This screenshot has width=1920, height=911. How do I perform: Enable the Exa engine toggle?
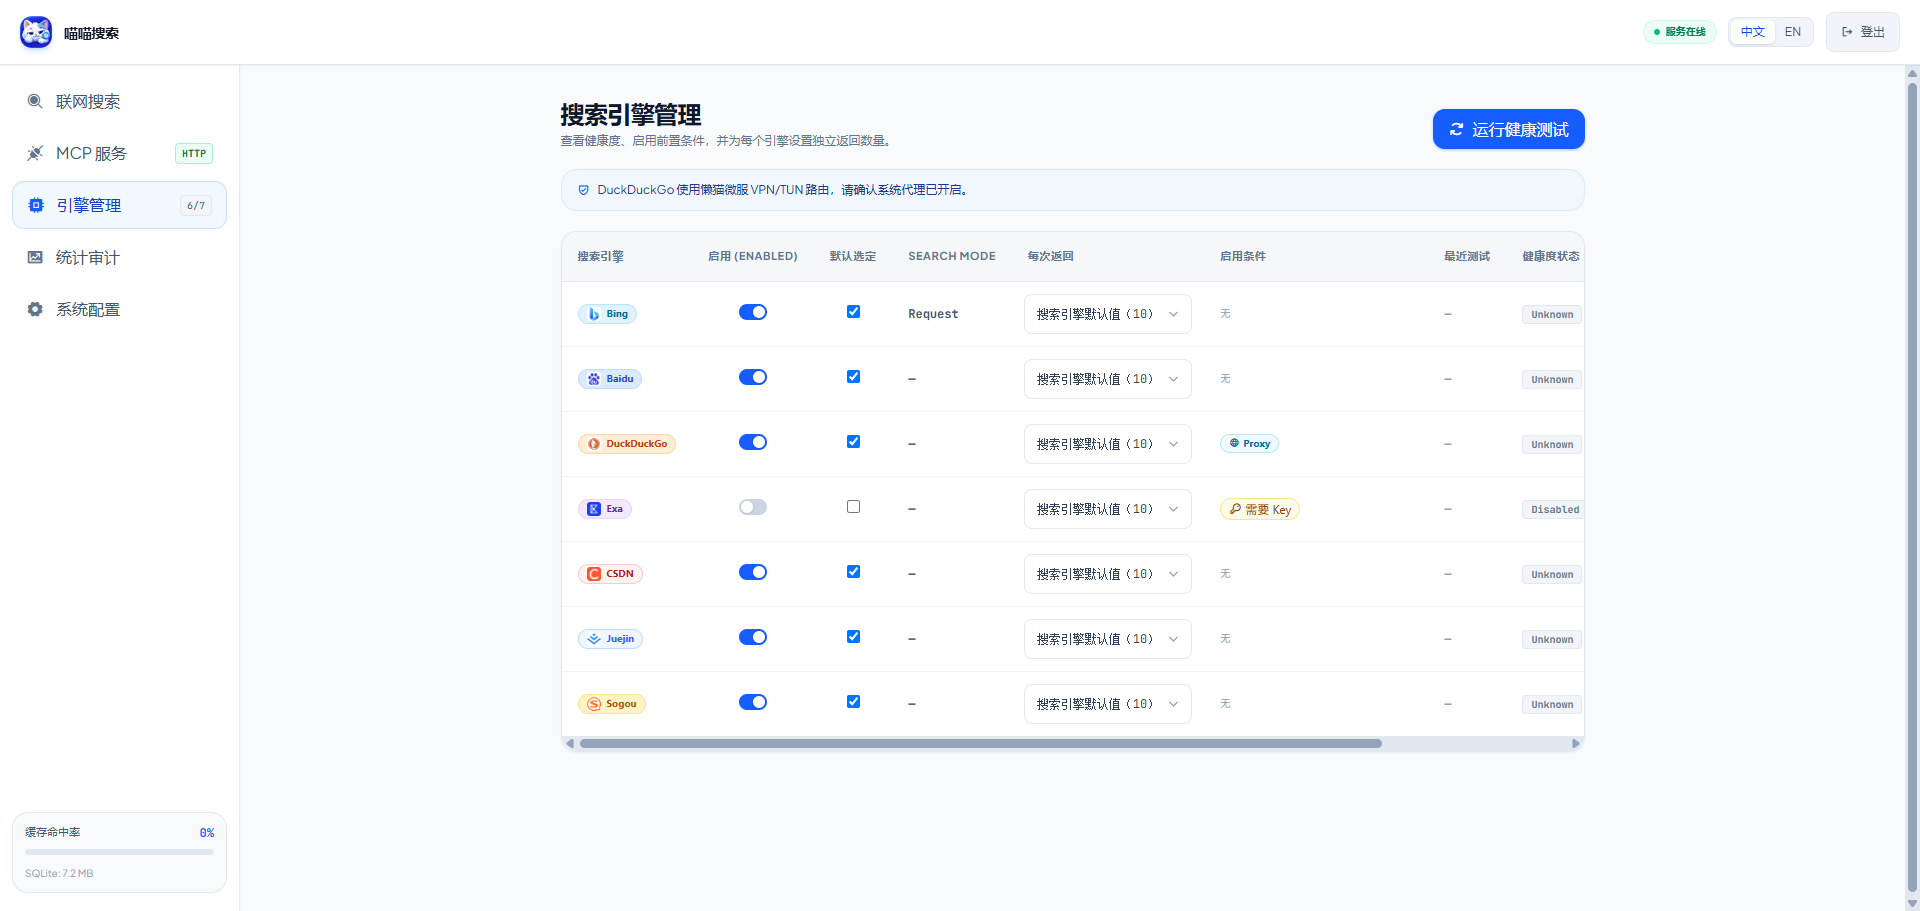click(x=753, y=507)
